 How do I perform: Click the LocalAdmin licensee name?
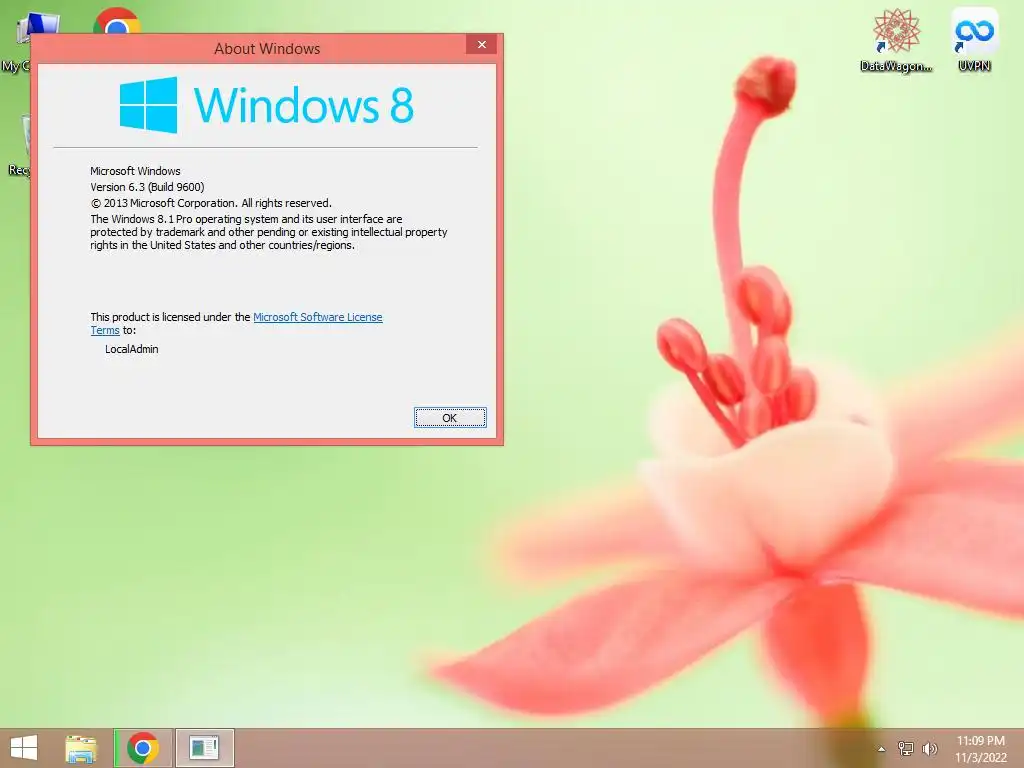(x=131, y=349)
